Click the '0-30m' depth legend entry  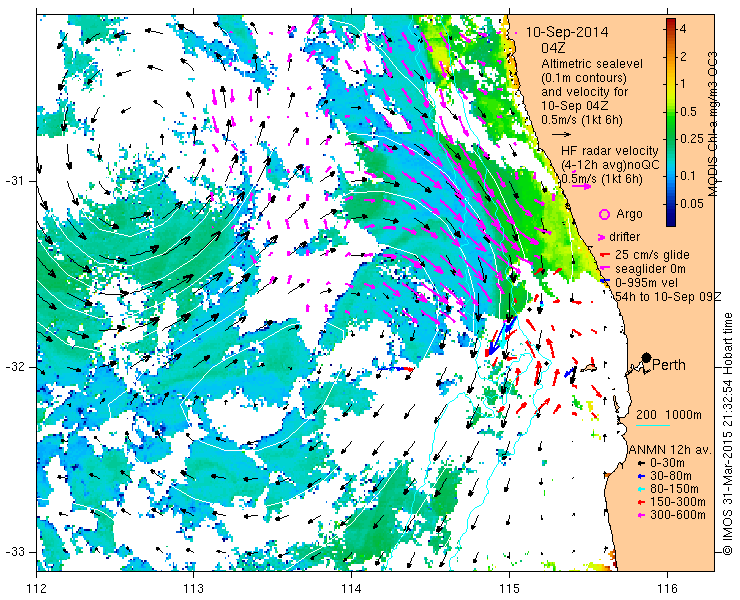667,464
